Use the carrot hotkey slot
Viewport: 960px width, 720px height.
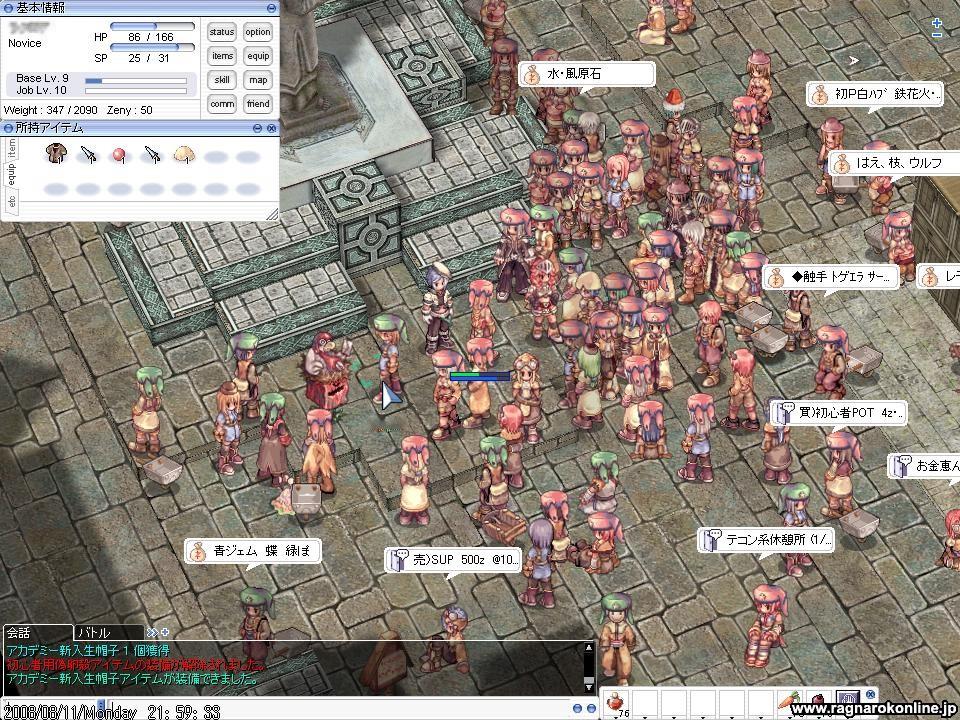coord(789,702)
